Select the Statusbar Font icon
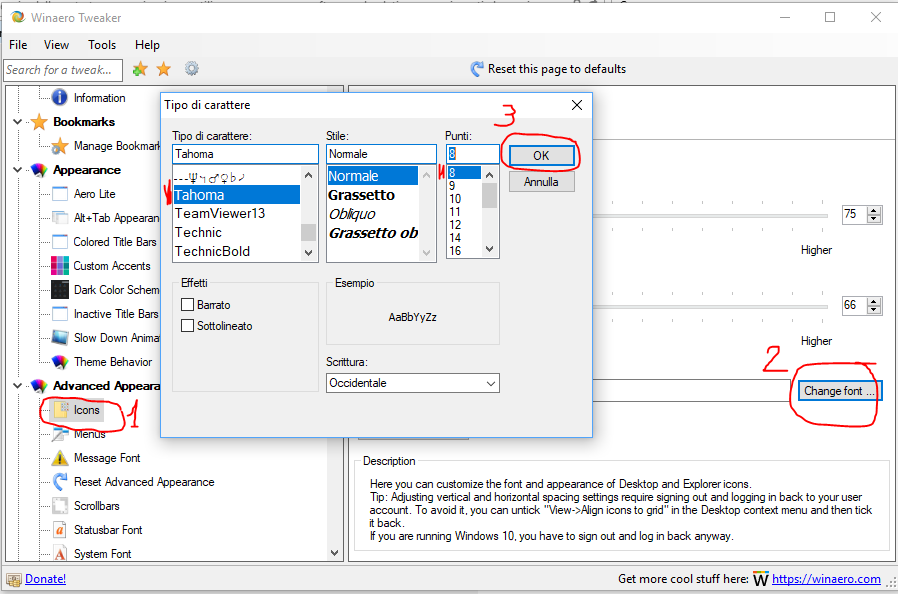This screenshot has height=594, width=898. click(x=59, y=530)
